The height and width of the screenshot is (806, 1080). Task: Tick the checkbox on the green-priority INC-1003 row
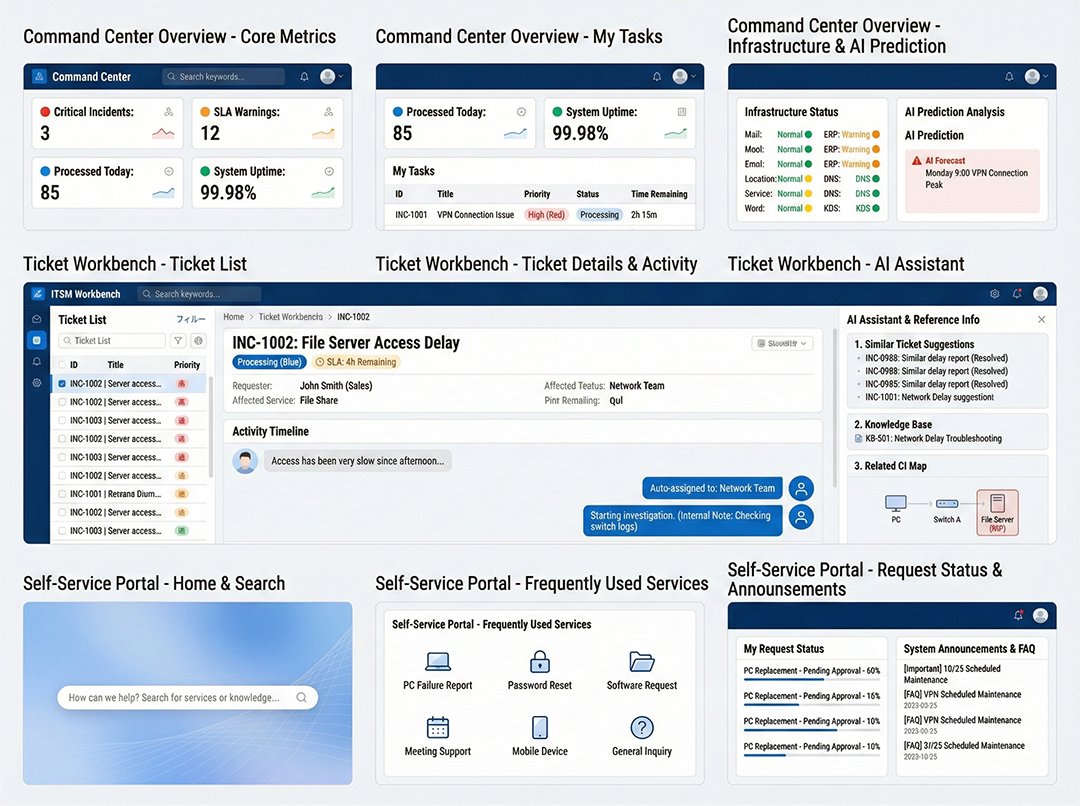[x=63, y=531]
